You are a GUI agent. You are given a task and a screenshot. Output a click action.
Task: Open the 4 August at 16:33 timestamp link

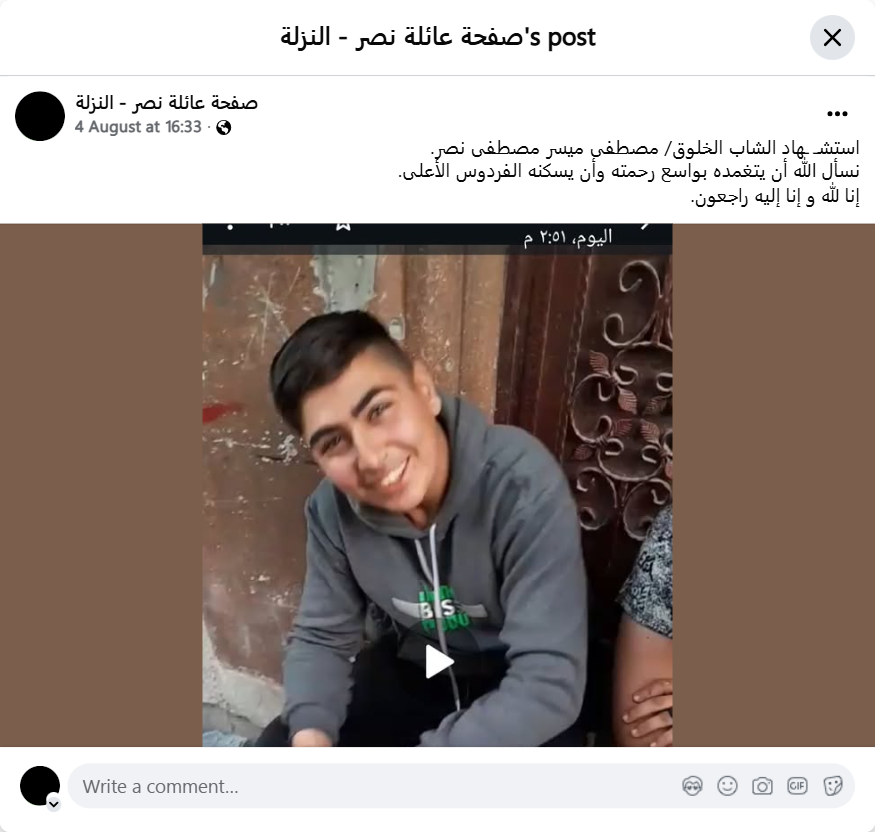pos(138,127)
